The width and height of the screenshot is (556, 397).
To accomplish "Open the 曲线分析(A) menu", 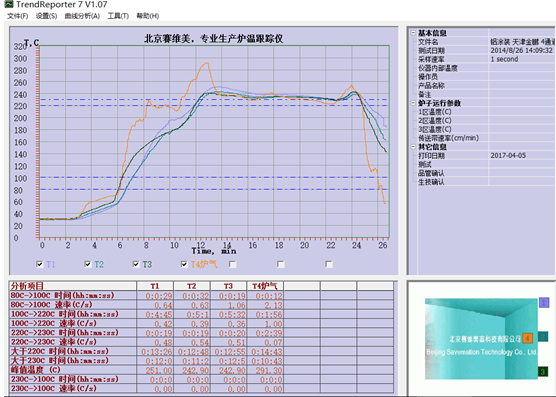I will (82, 16).
